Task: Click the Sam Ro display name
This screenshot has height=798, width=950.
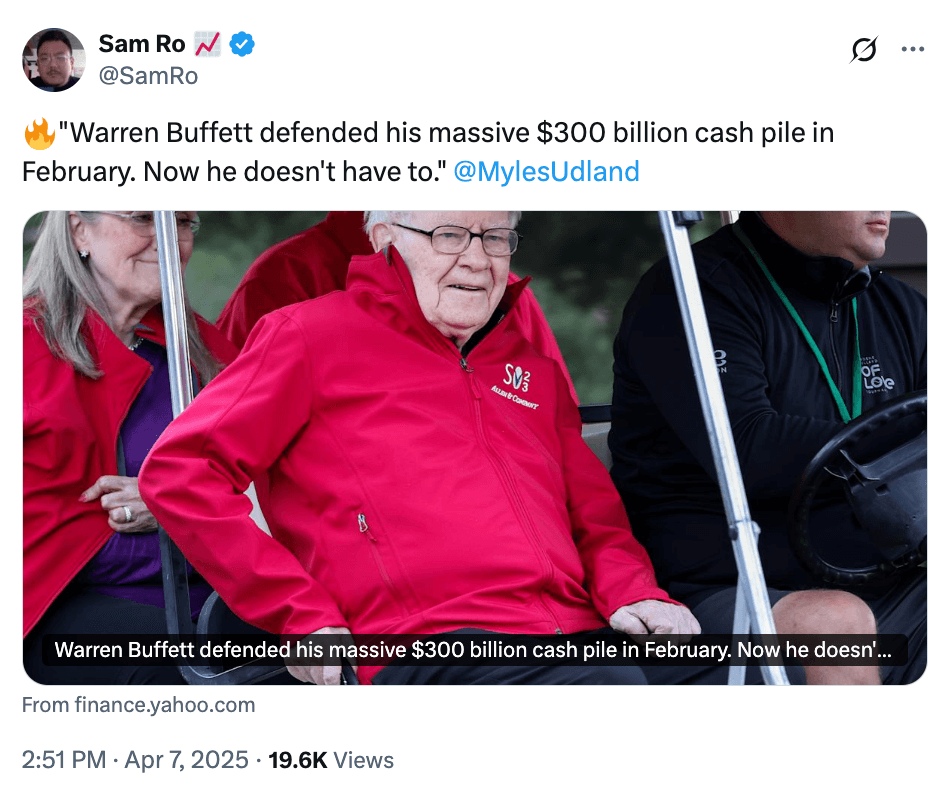Action: 142,44
